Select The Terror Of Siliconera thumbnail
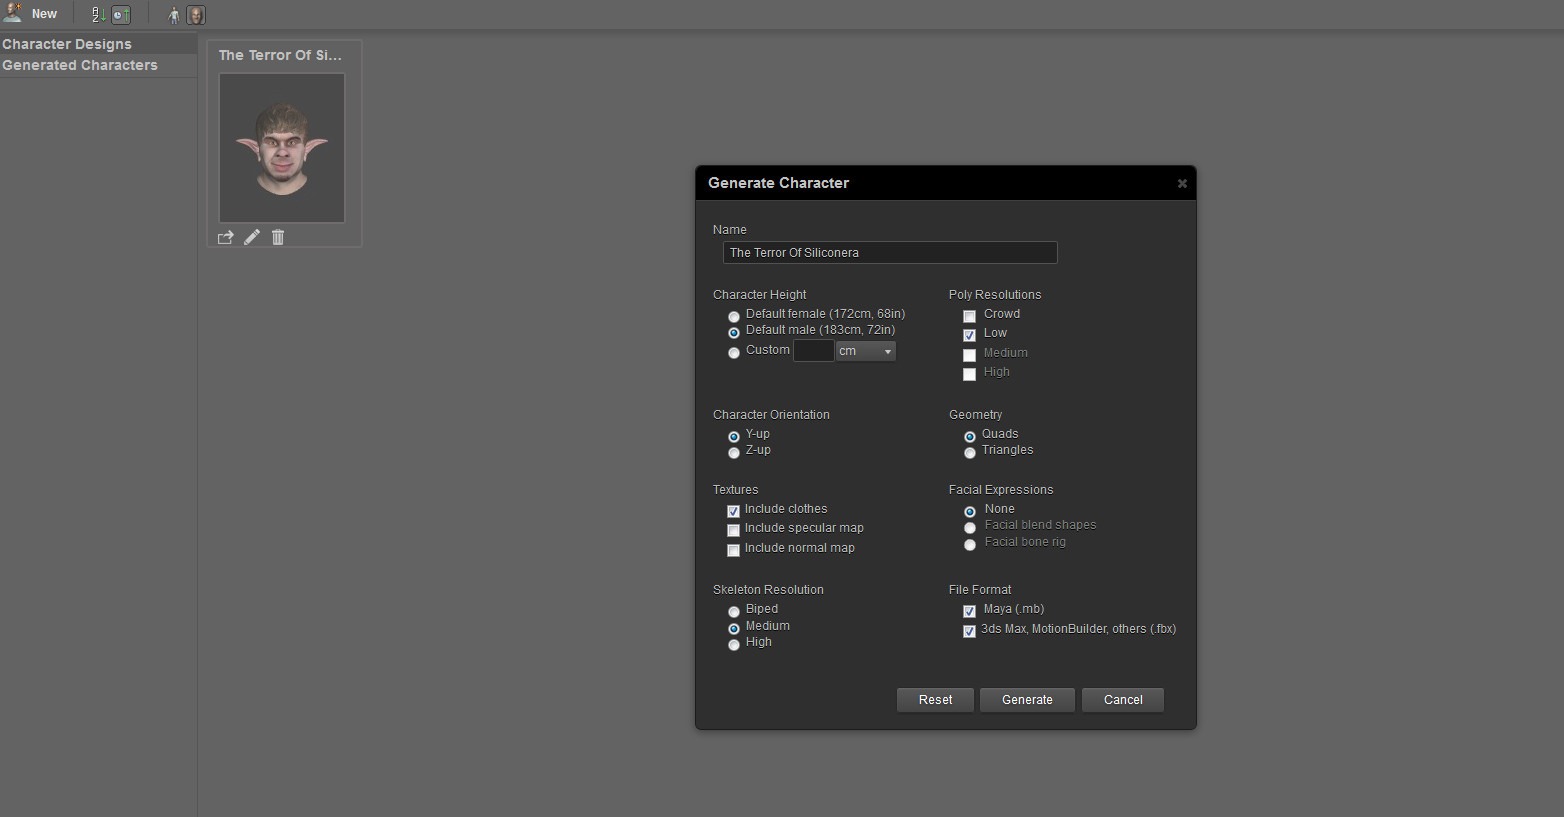This screenshot has height=817, width=1564. point(282,148)
